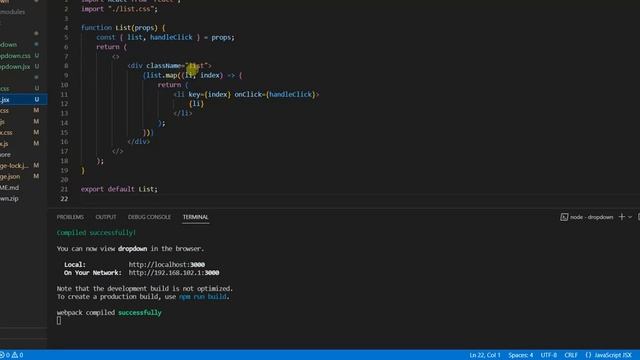
Task: Click line number 22 in gutter
Action: point(64,199)
